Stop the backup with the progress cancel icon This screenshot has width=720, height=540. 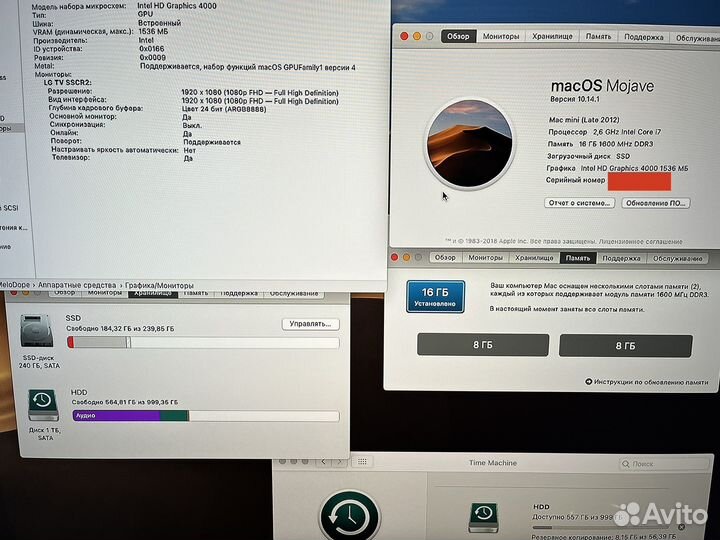pyautogui.click(x=681, y=527)
